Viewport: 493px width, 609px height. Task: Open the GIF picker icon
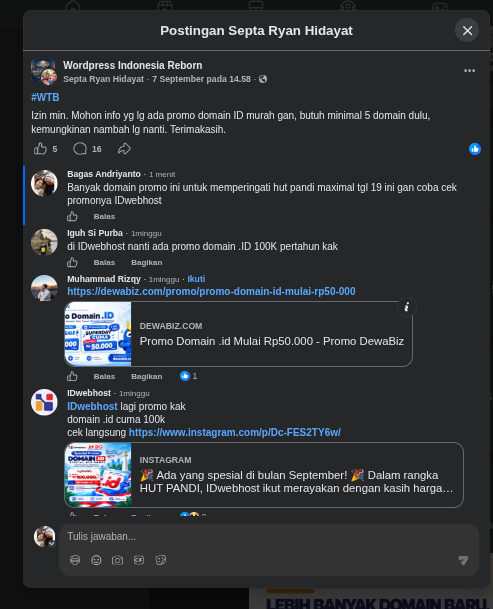(139, 560)
